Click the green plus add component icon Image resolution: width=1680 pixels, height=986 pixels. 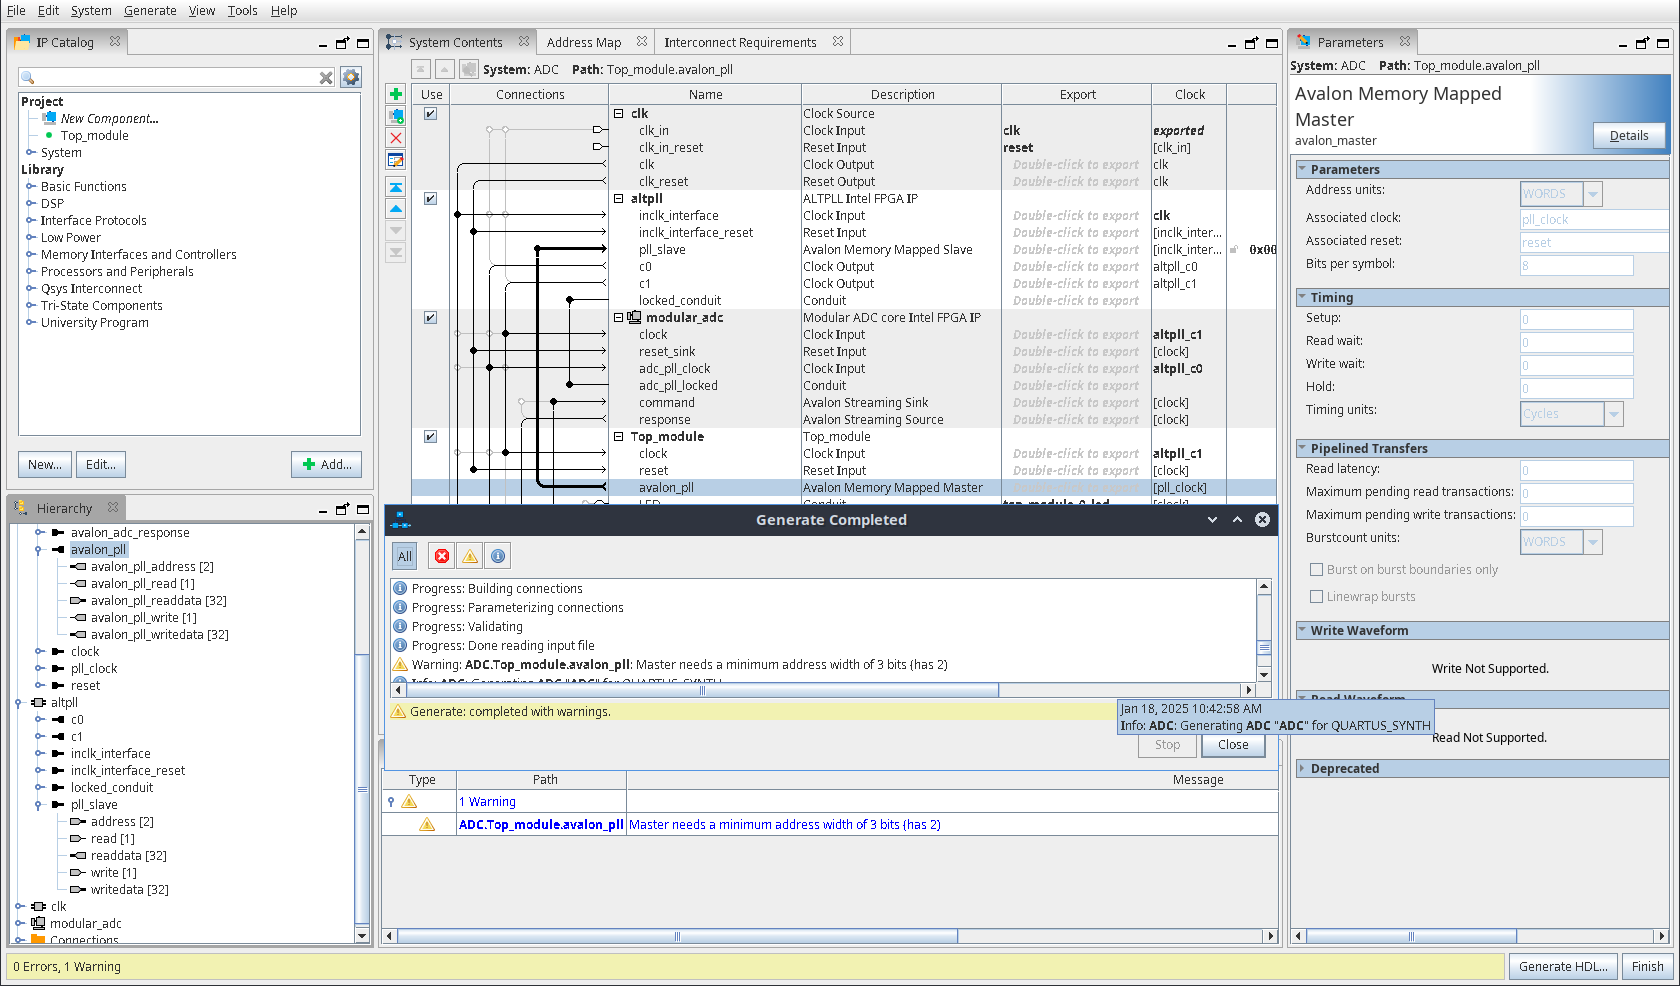[396, 94]
